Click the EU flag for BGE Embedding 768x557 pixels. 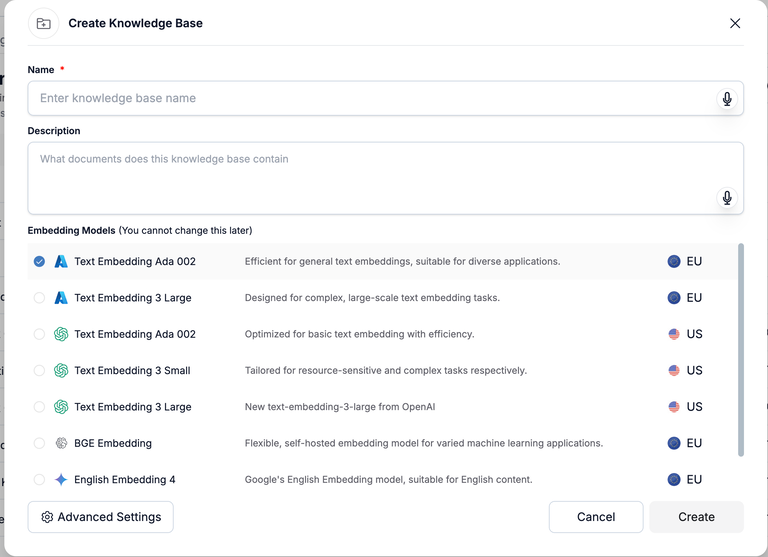[674, 443]
